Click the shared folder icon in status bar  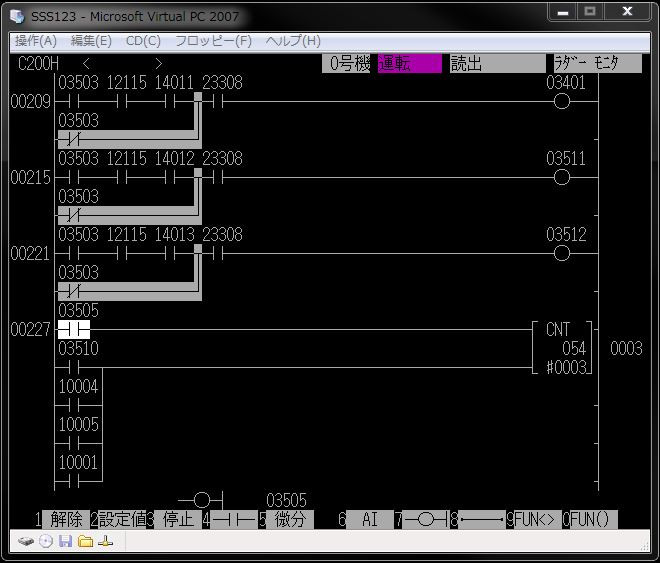(x=85, y=541)
